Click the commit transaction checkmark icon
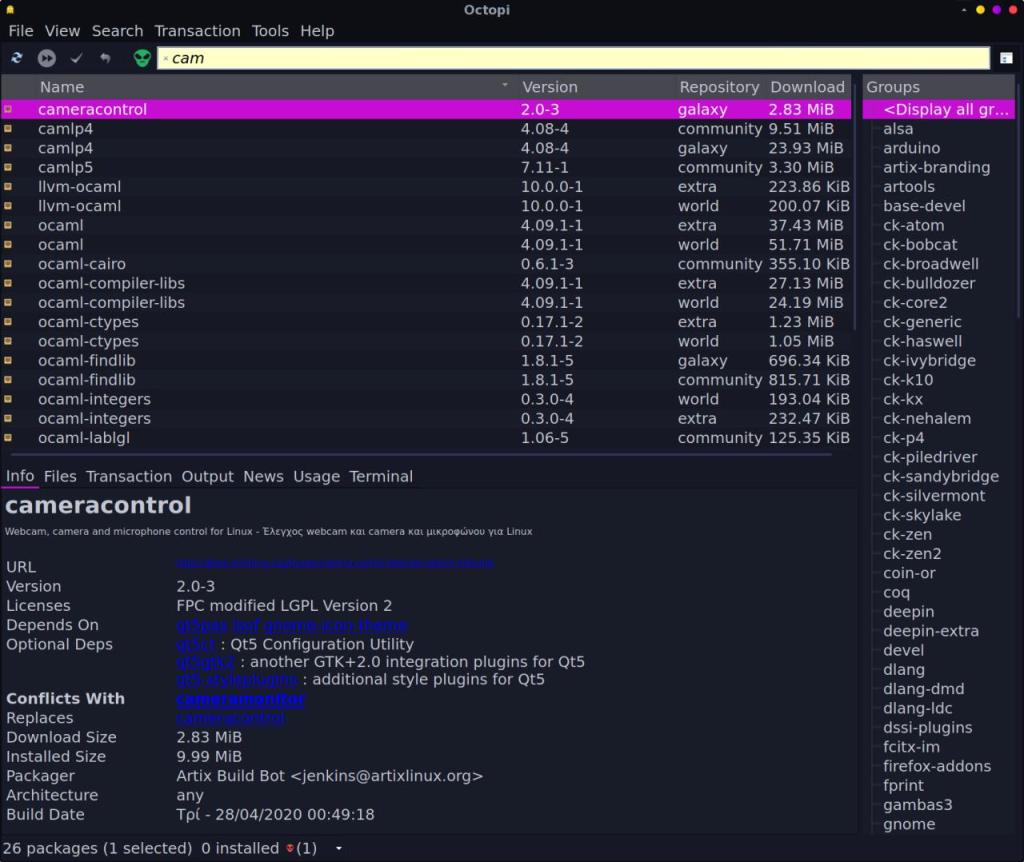Image resolution: width=1024 pixels, height=862 pixels. (76, 58)
